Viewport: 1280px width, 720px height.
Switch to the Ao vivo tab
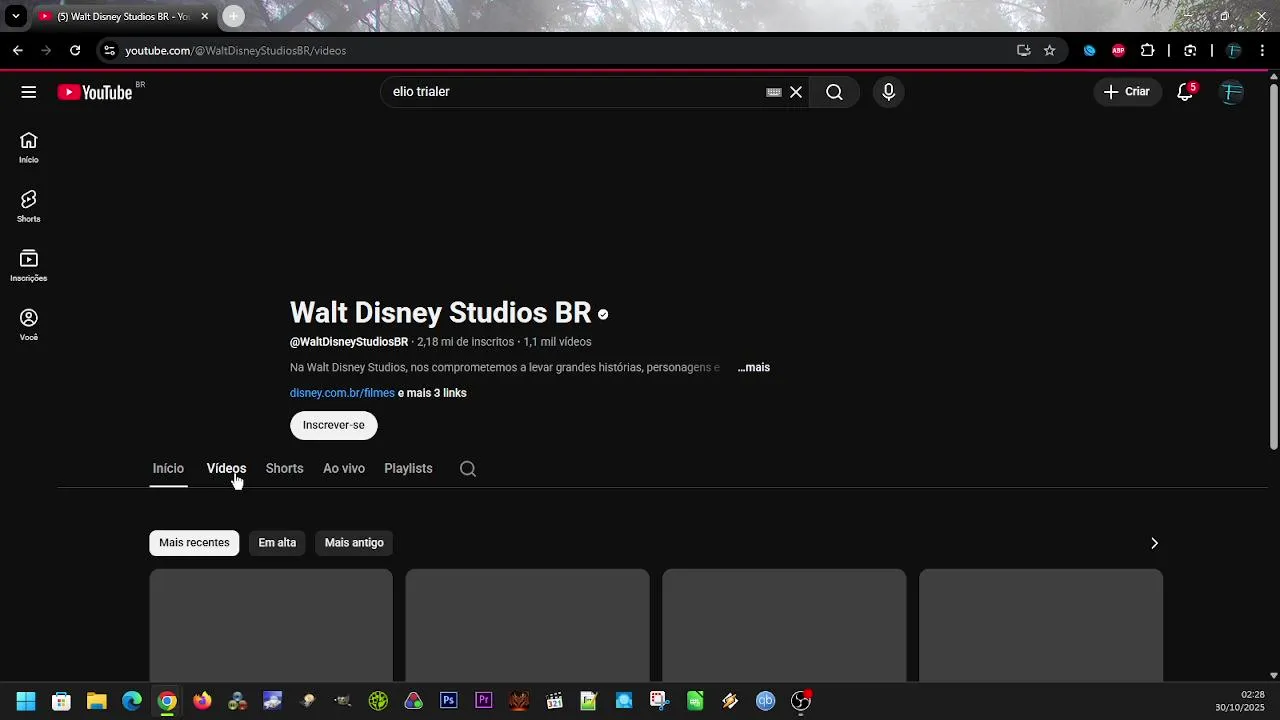coord(344,469)
